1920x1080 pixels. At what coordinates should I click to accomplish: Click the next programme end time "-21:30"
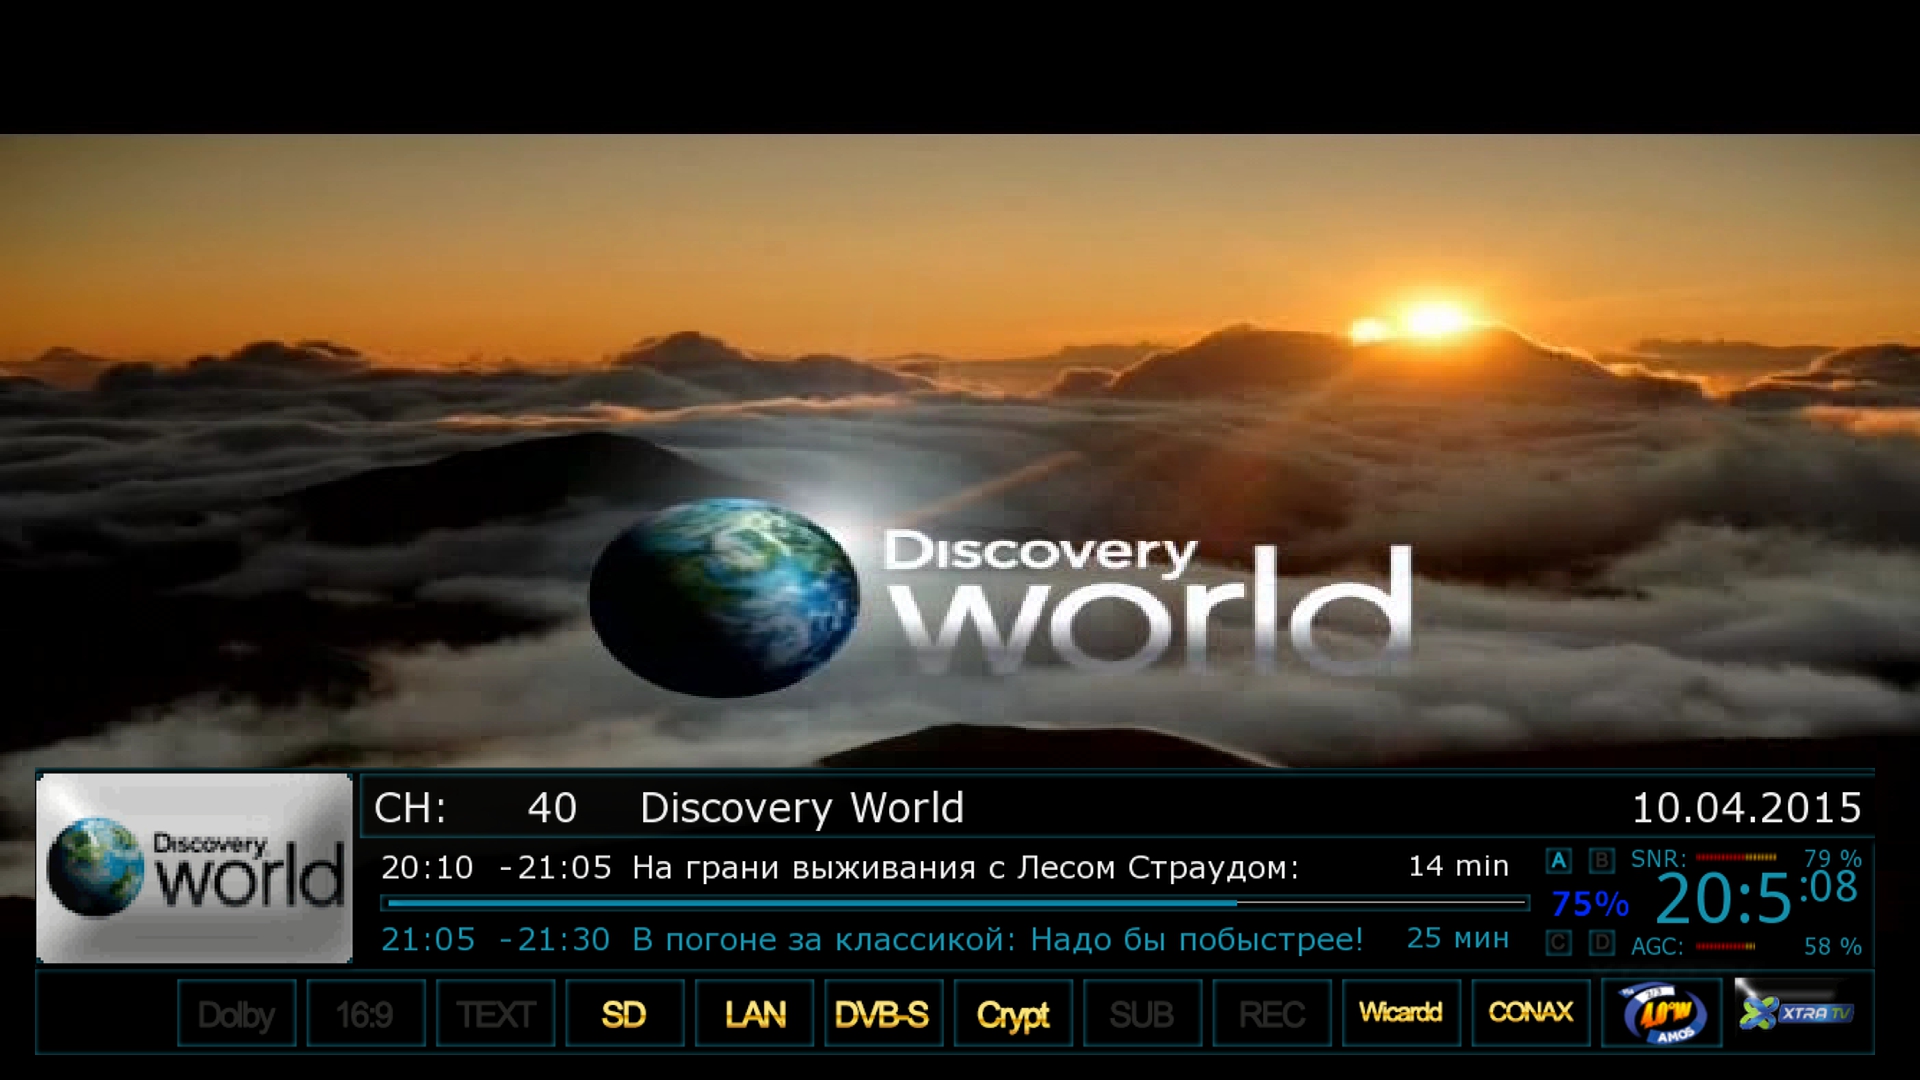(x=554, y=939)
